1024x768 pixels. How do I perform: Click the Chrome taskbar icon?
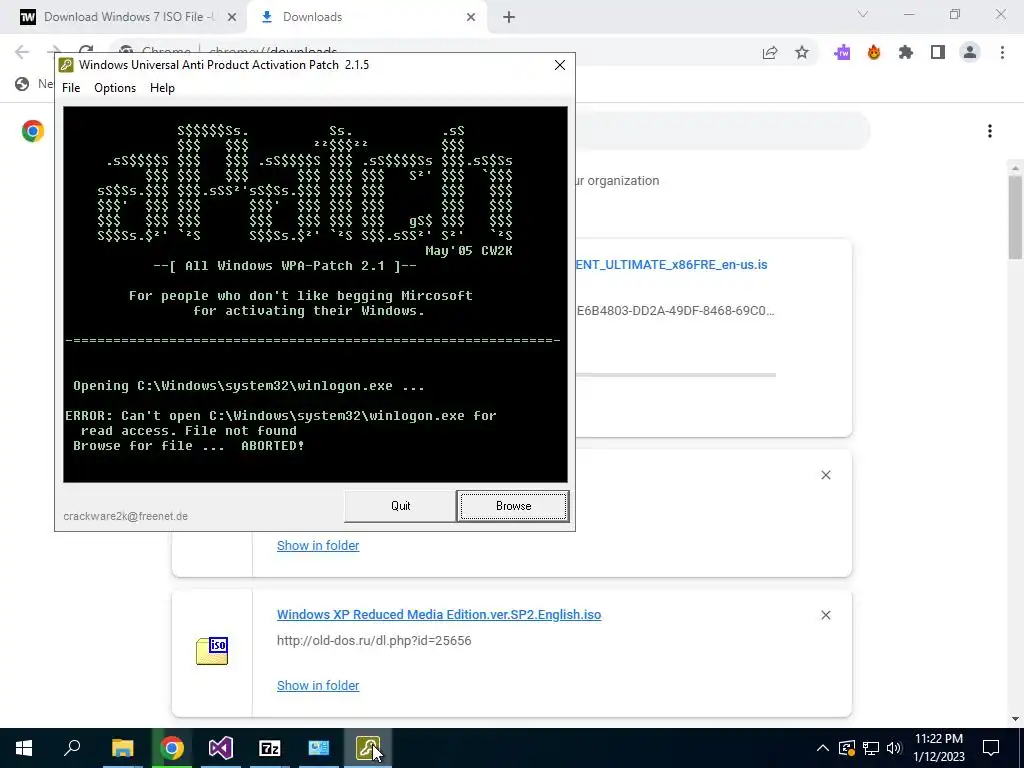[172, 748]
